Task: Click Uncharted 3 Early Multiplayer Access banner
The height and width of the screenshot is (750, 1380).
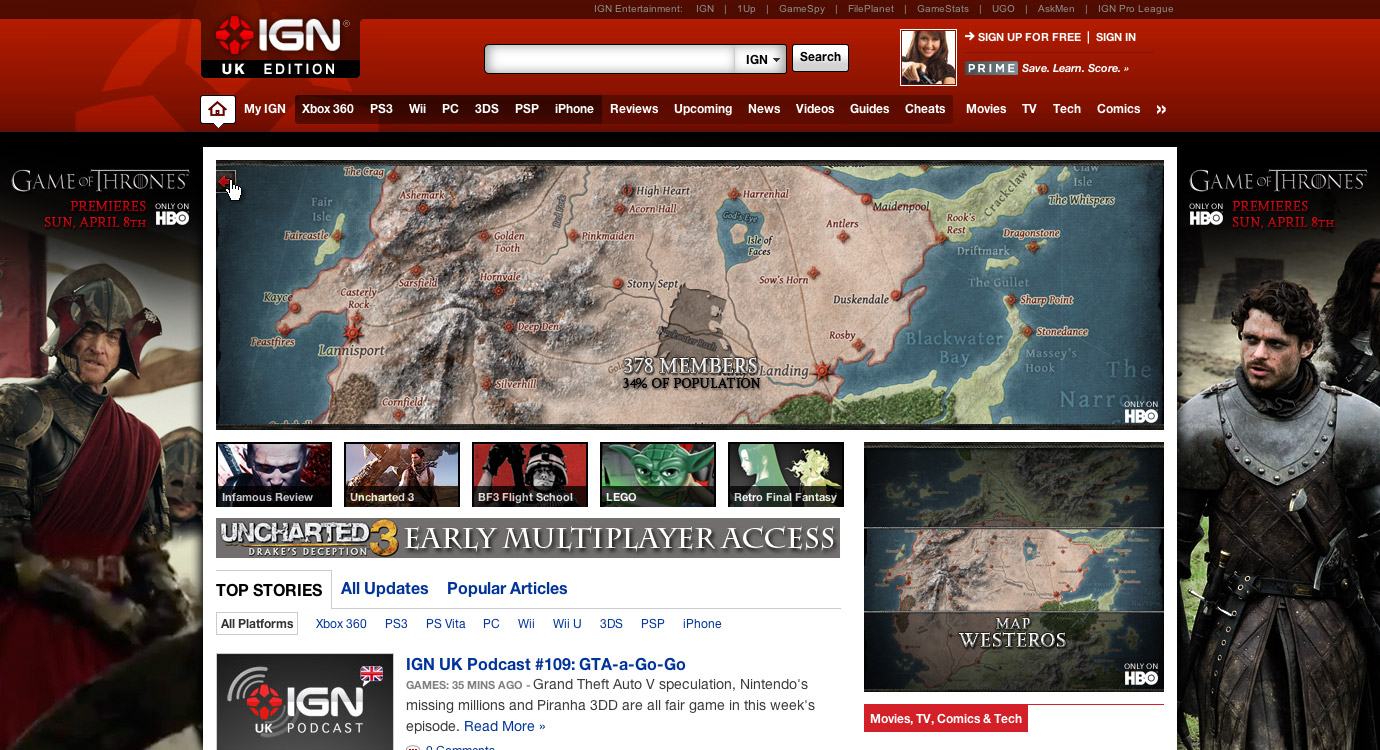Action: (x=528, y=538)
